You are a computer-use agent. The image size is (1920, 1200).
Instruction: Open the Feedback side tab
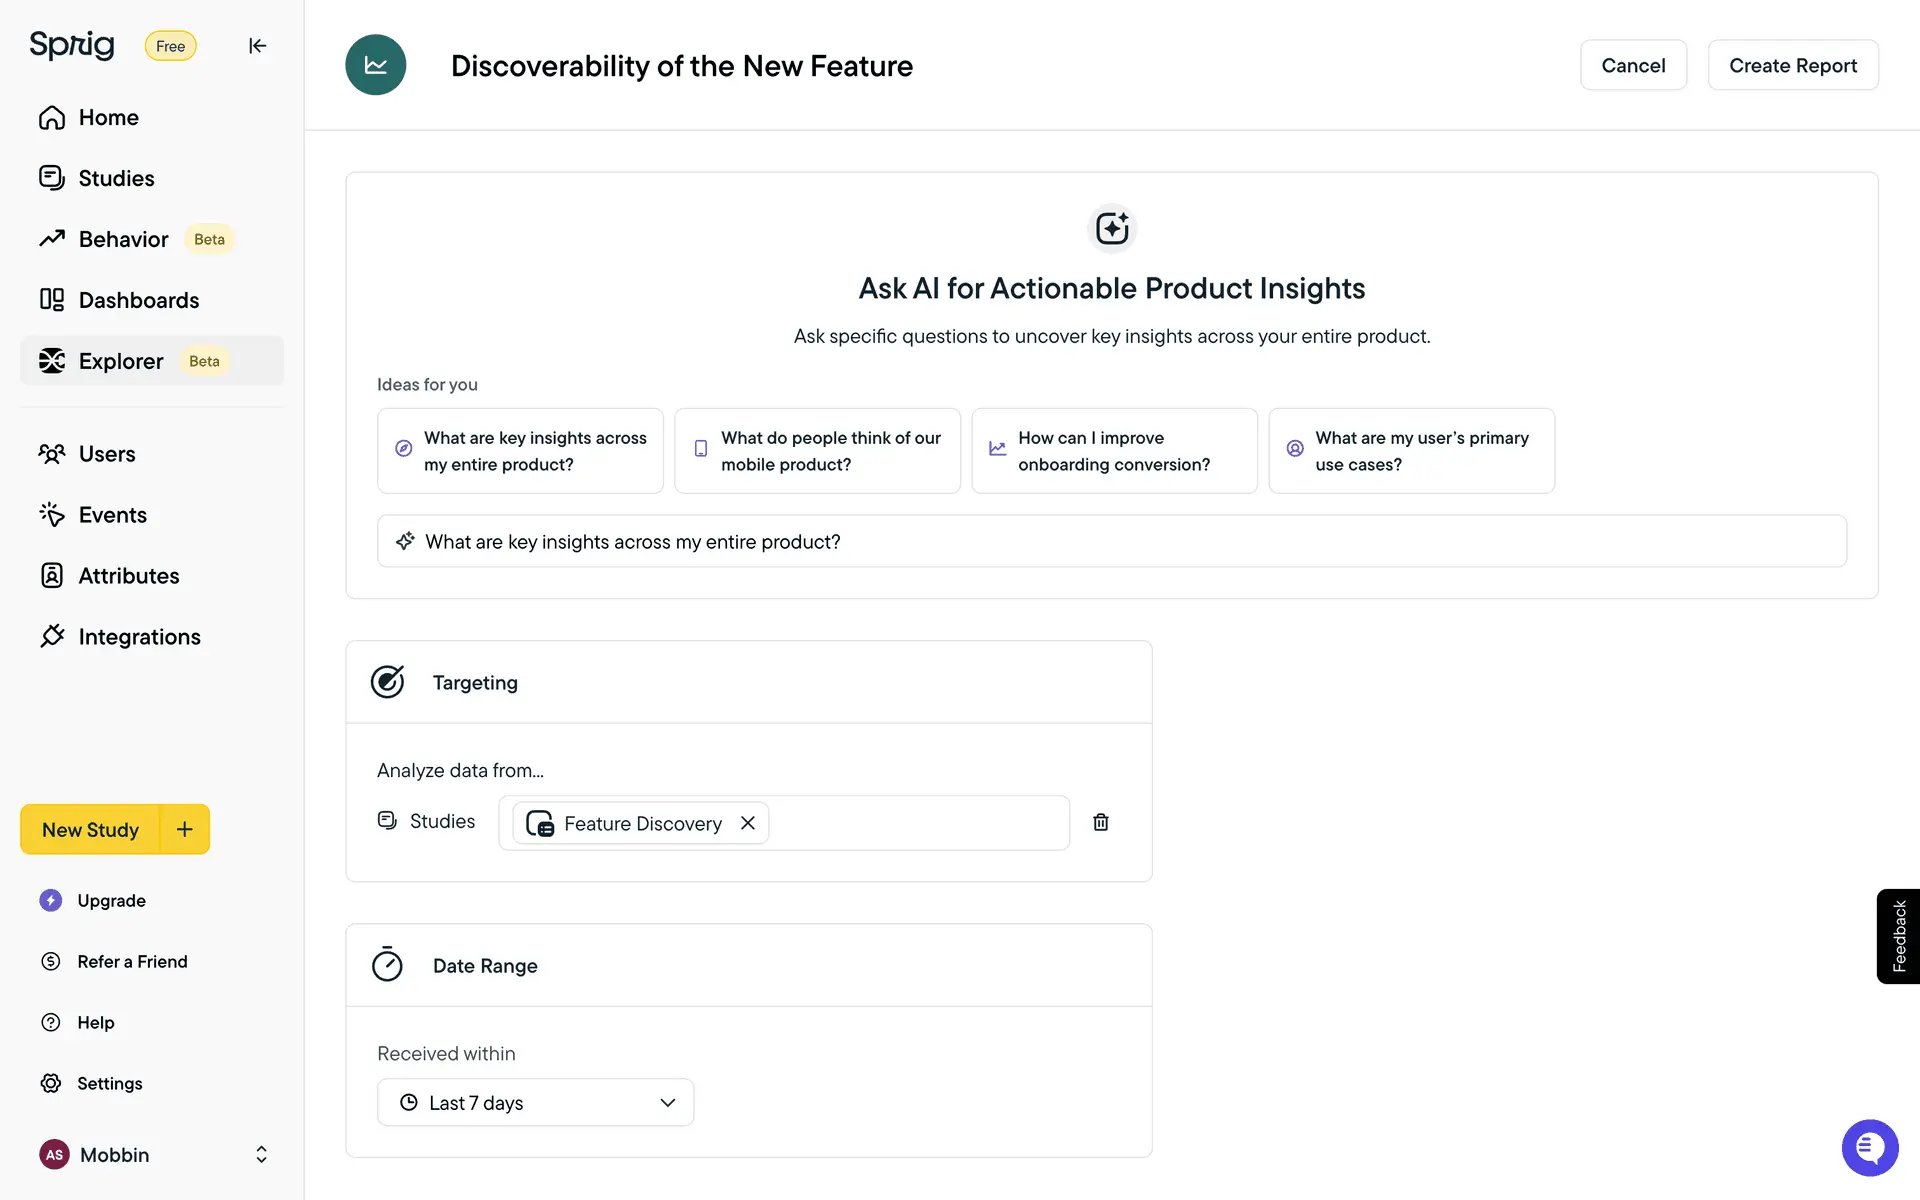(1898, 936)
